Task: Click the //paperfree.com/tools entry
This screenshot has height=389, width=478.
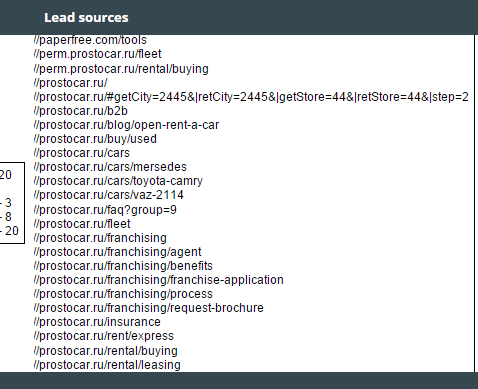Action: click(90, 40)
